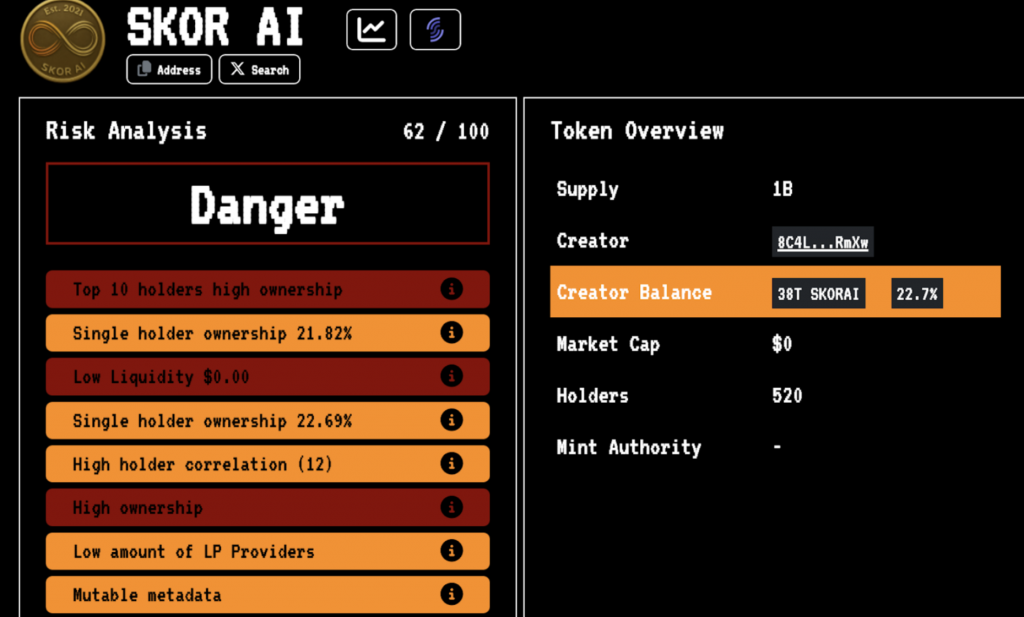
Task: Click the Low amount of LP Providers text
Action: (x=193, y=552)
